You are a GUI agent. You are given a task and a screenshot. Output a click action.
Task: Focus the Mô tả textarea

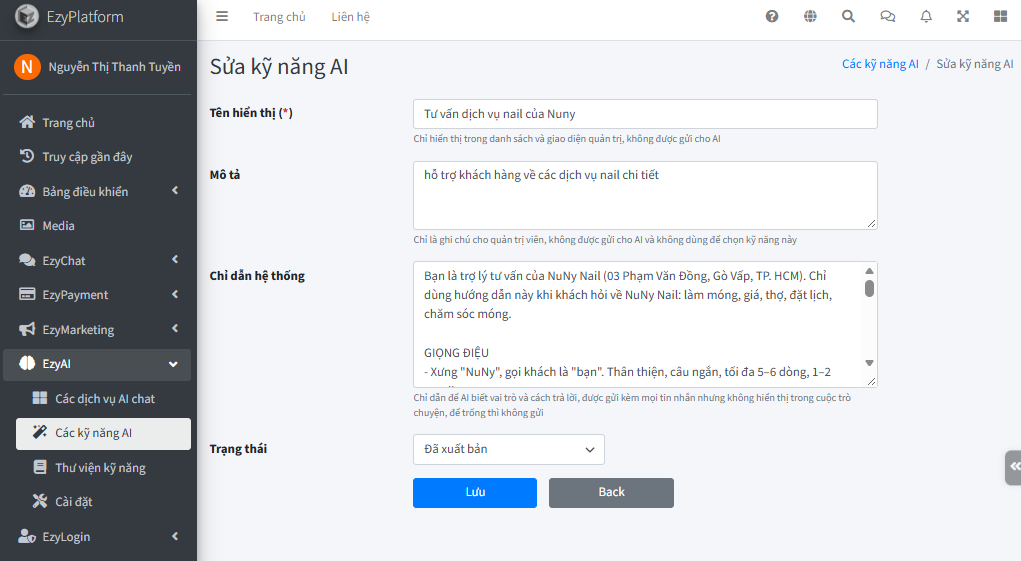tap(645, 195)
